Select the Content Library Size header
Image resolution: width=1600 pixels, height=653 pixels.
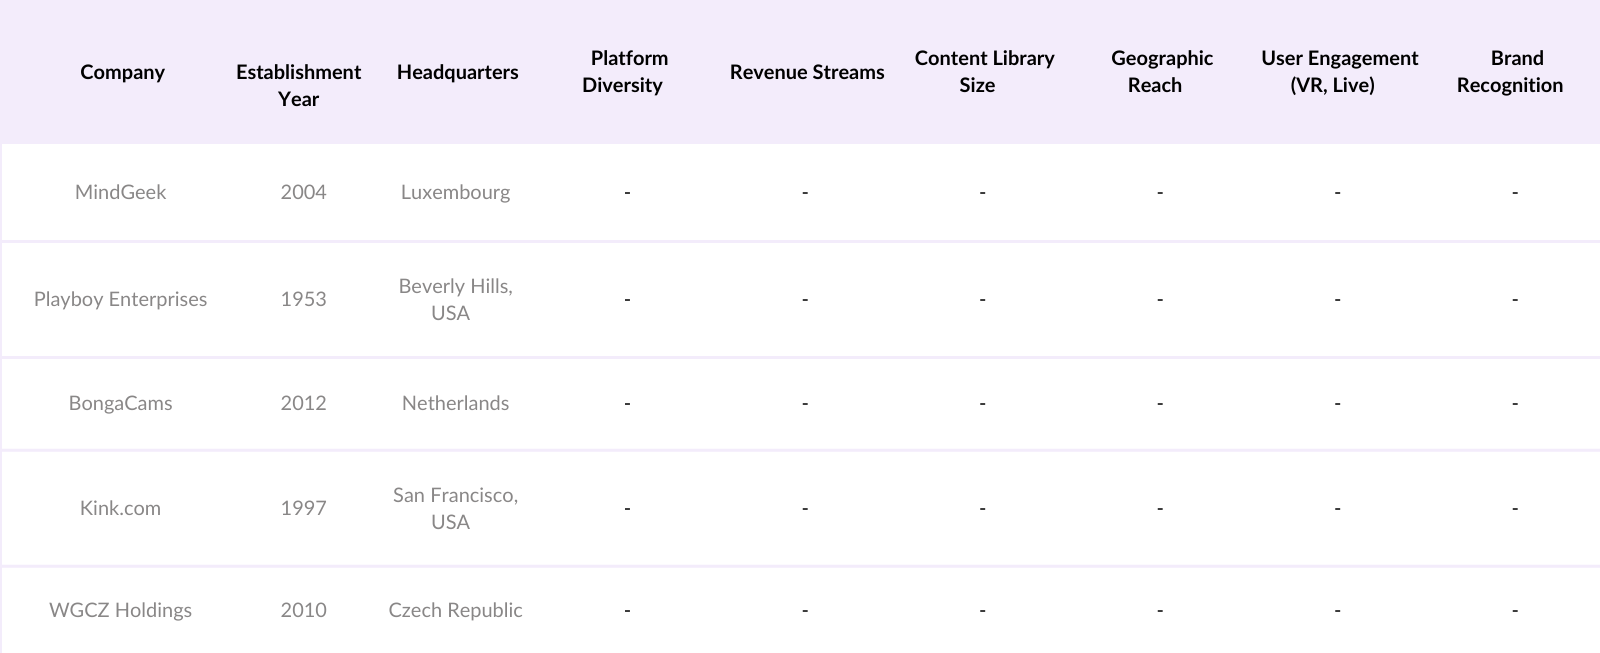click(x=984, y=72)
